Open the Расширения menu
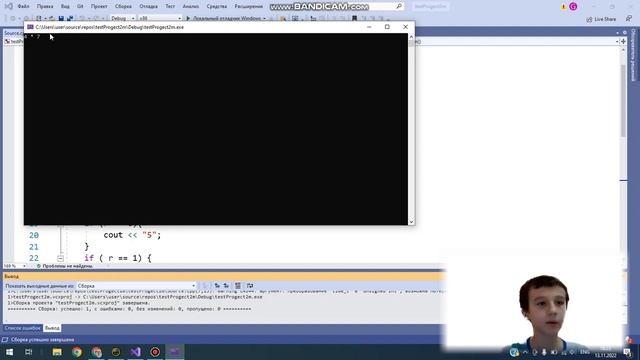The width and height of the screenshot is (640, 360). coord(249,7)
